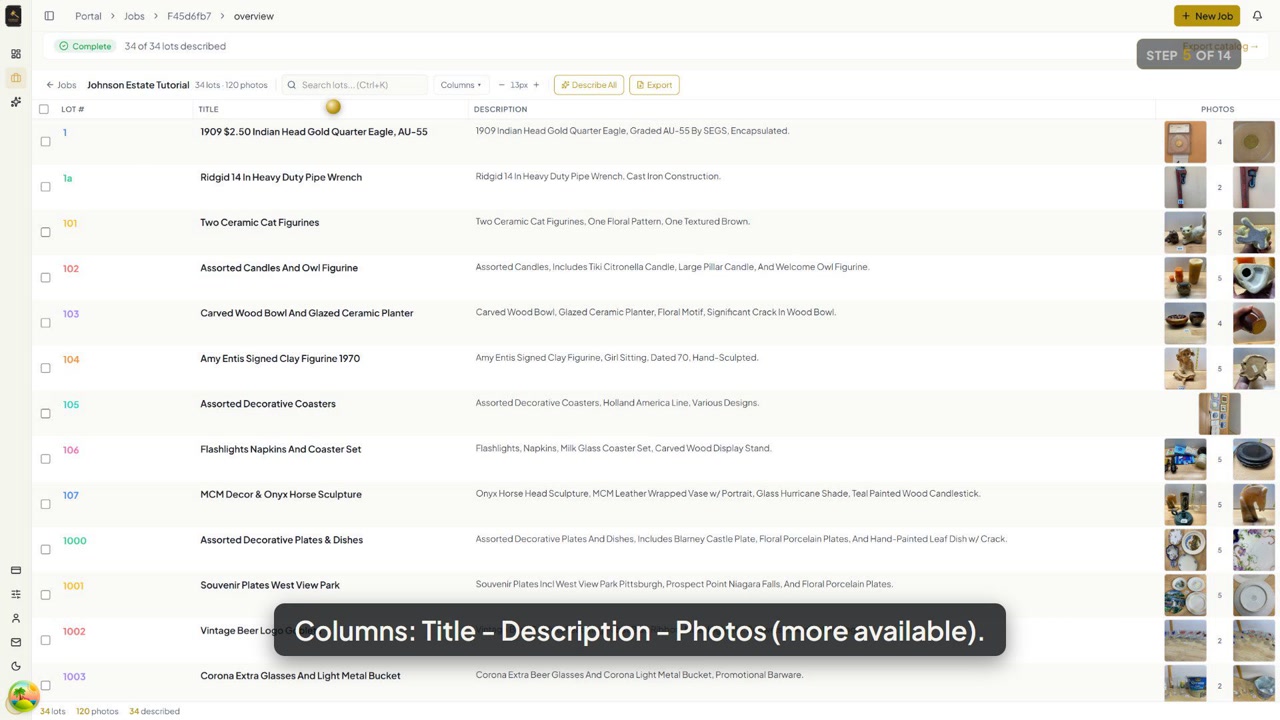Viewport: 1280px width, 720px height.
Task: Open F45d6fb7 breadcrumb
Action: click(189, 16)
